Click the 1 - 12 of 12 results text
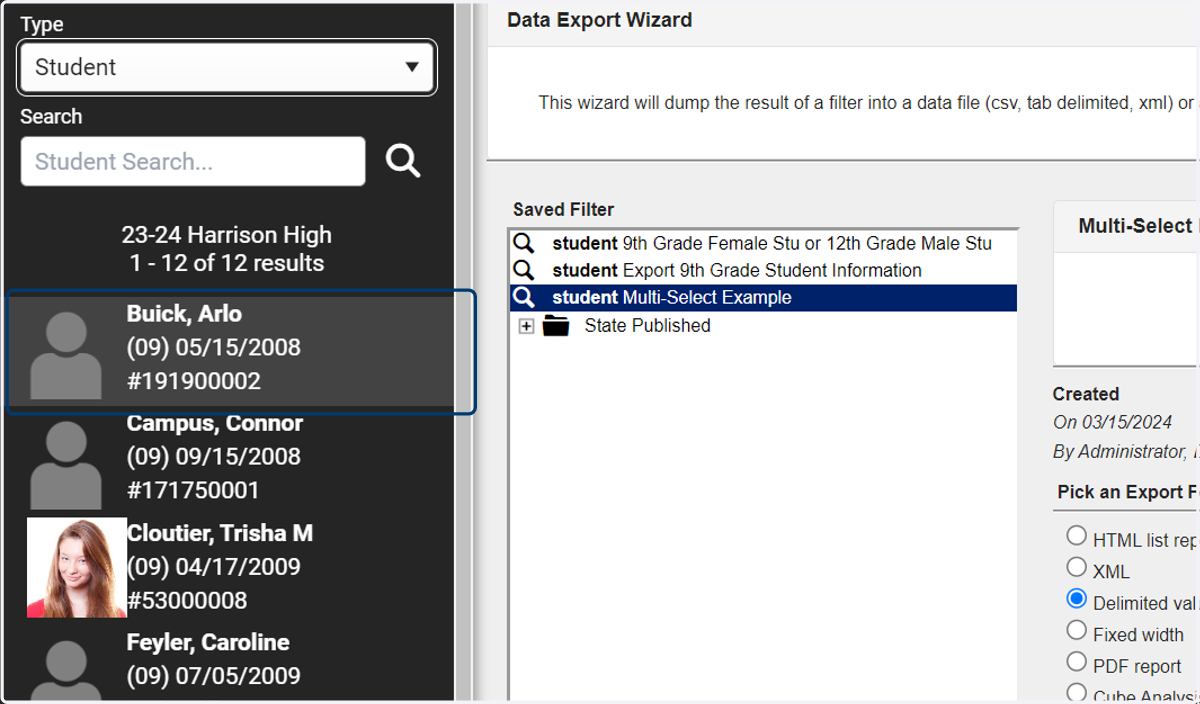The height and width of the screenshot is (704, 1200). click(227, 264)
